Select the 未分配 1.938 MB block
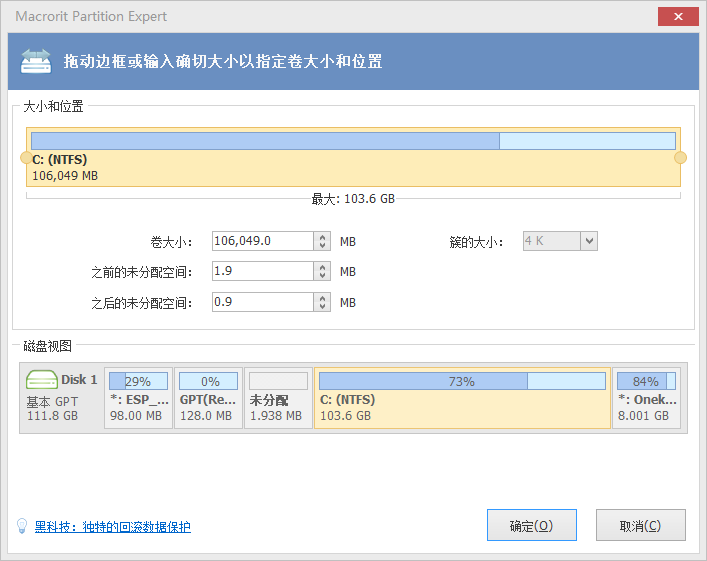 click(x=278, y=398)
